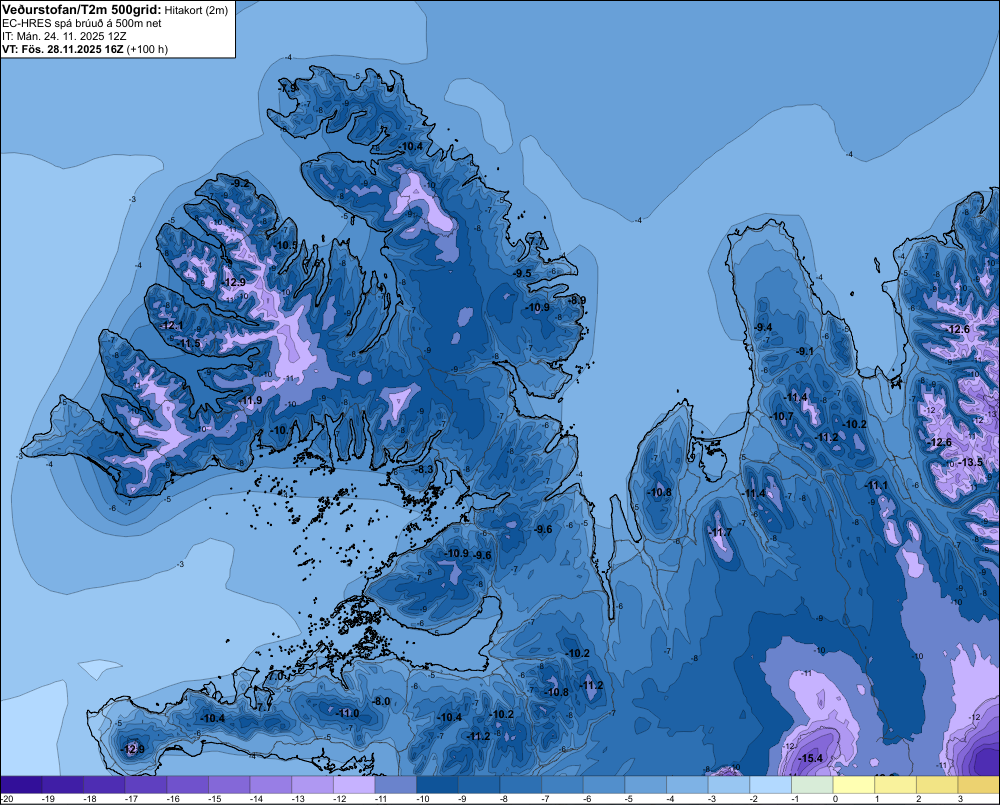Click the -11.1 temperature label on the map
The width and height of the screenshot is (1000, 805).
pos(876,486)
